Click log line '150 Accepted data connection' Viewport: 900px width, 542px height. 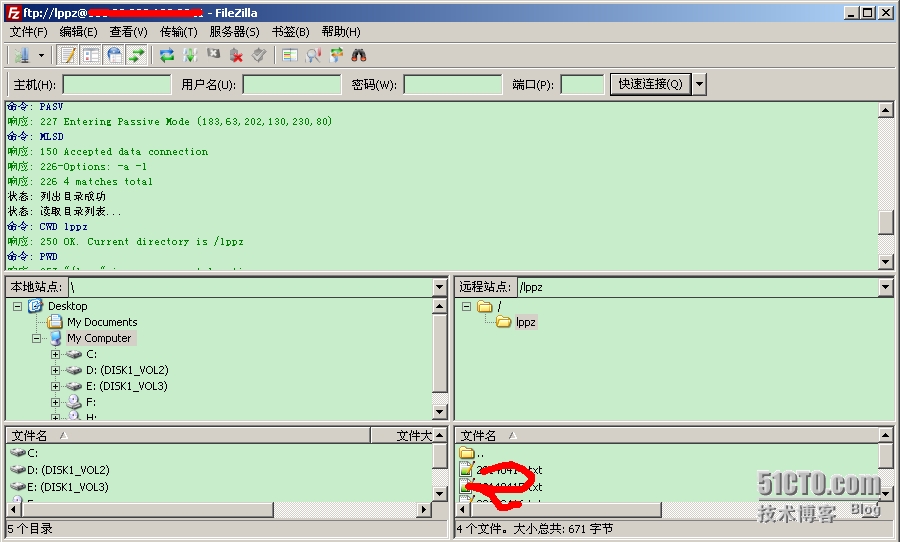(124, 152)
